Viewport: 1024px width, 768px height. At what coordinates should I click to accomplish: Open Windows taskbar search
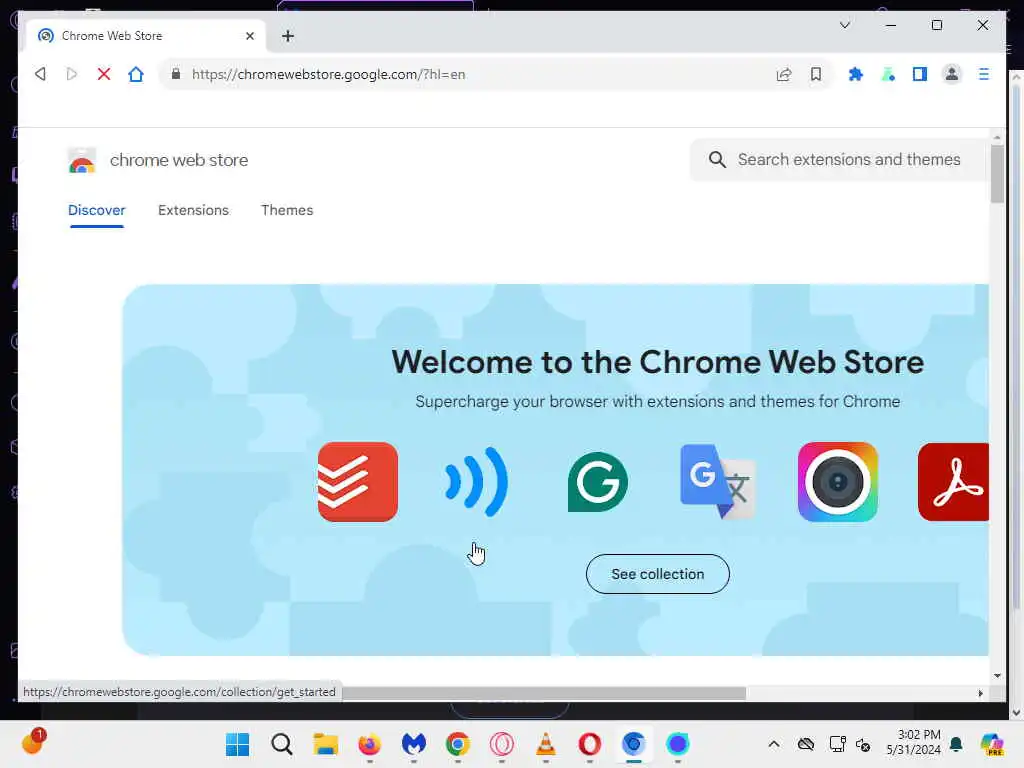pyautogui.click(x=282, y=744)
